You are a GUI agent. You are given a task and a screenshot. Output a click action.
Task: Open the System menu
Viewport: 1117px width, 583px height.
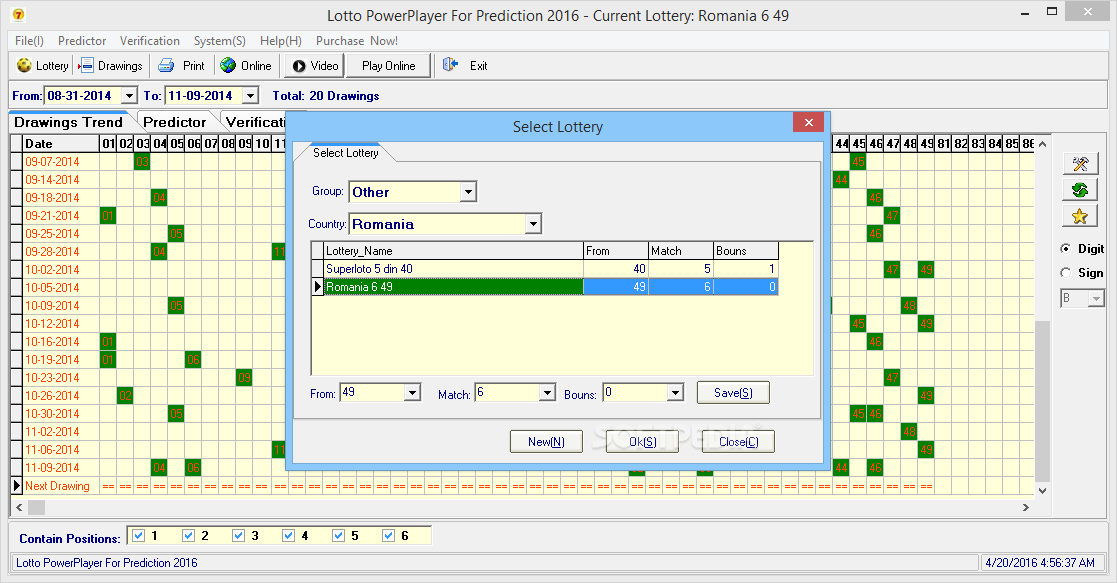point(219,41)
